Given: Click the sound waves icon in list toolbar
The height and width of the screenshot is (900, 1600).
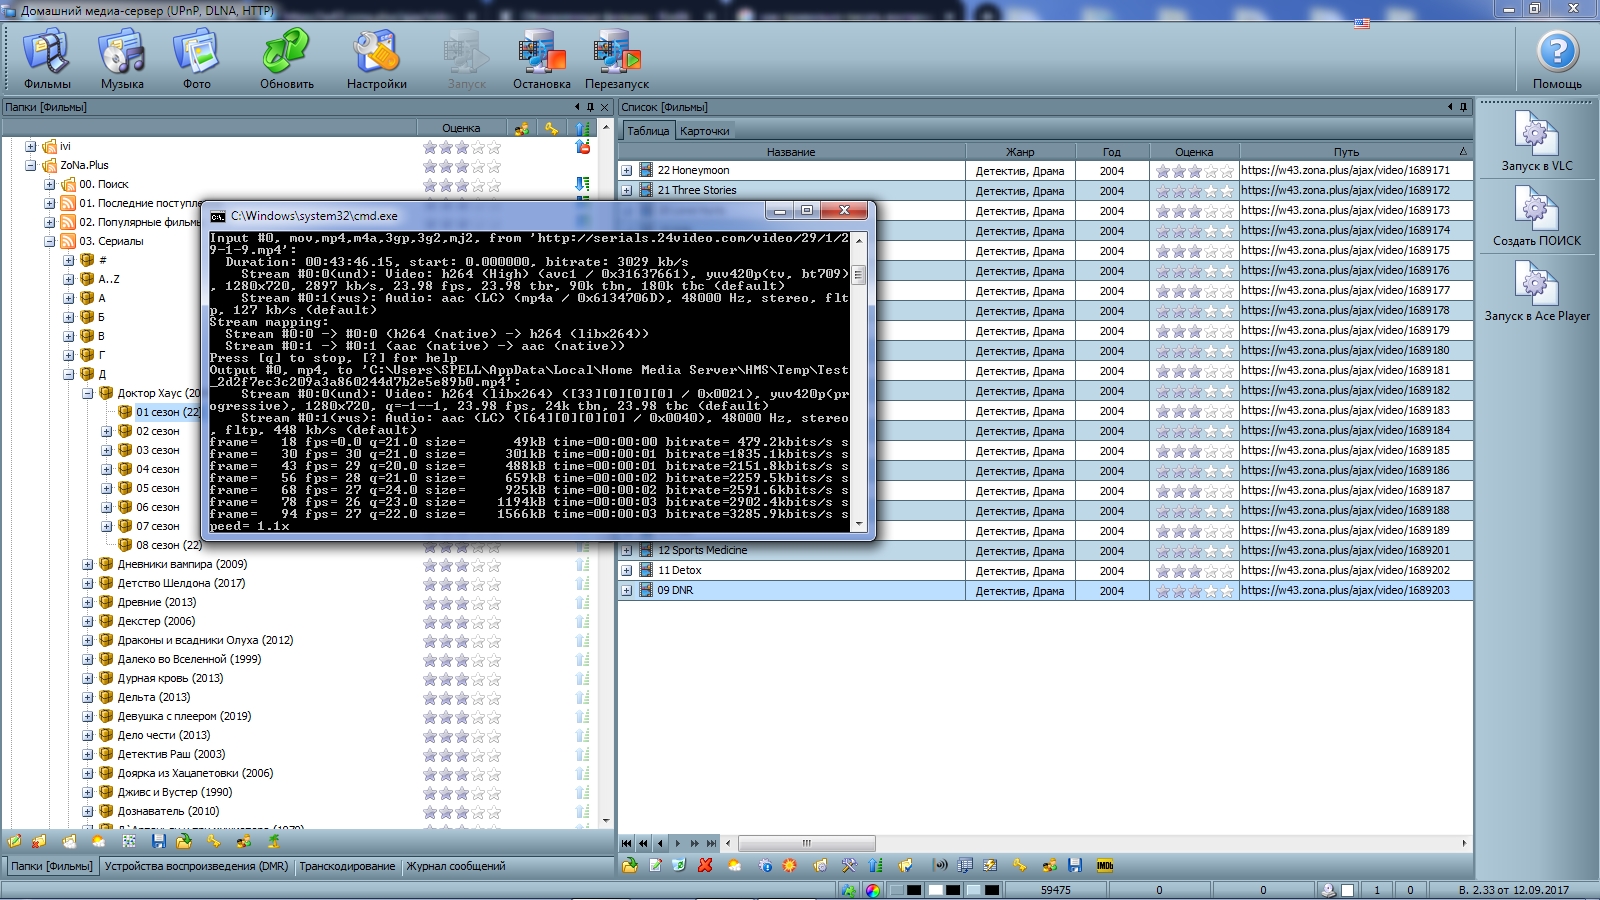Looking at the screenshot, I should (940, 866).
